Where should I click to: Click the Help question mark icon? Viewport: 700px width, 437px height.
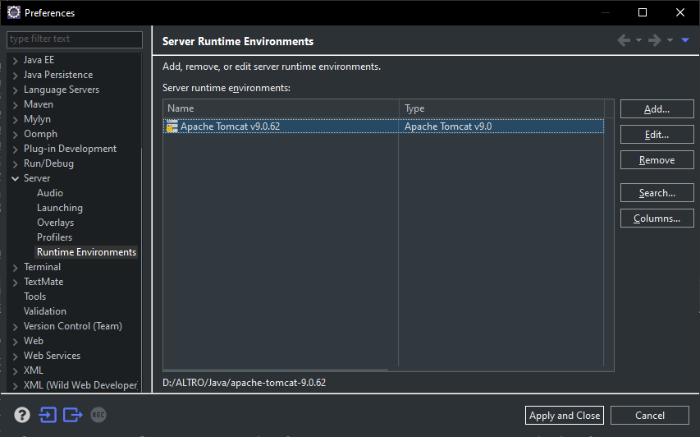(x=22, y=414)
